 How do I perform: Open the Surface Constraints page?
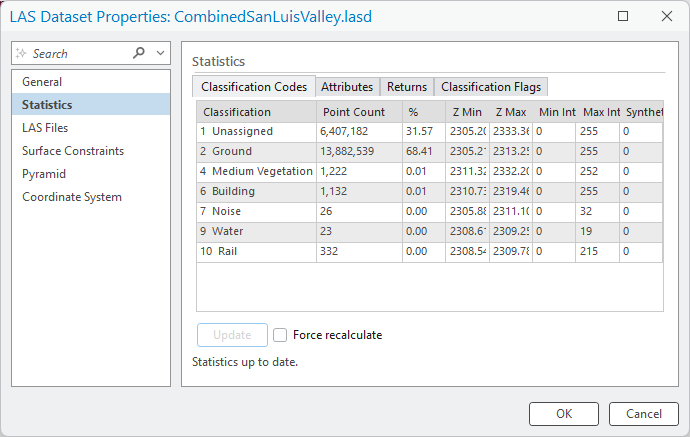[x=73, y=151]
